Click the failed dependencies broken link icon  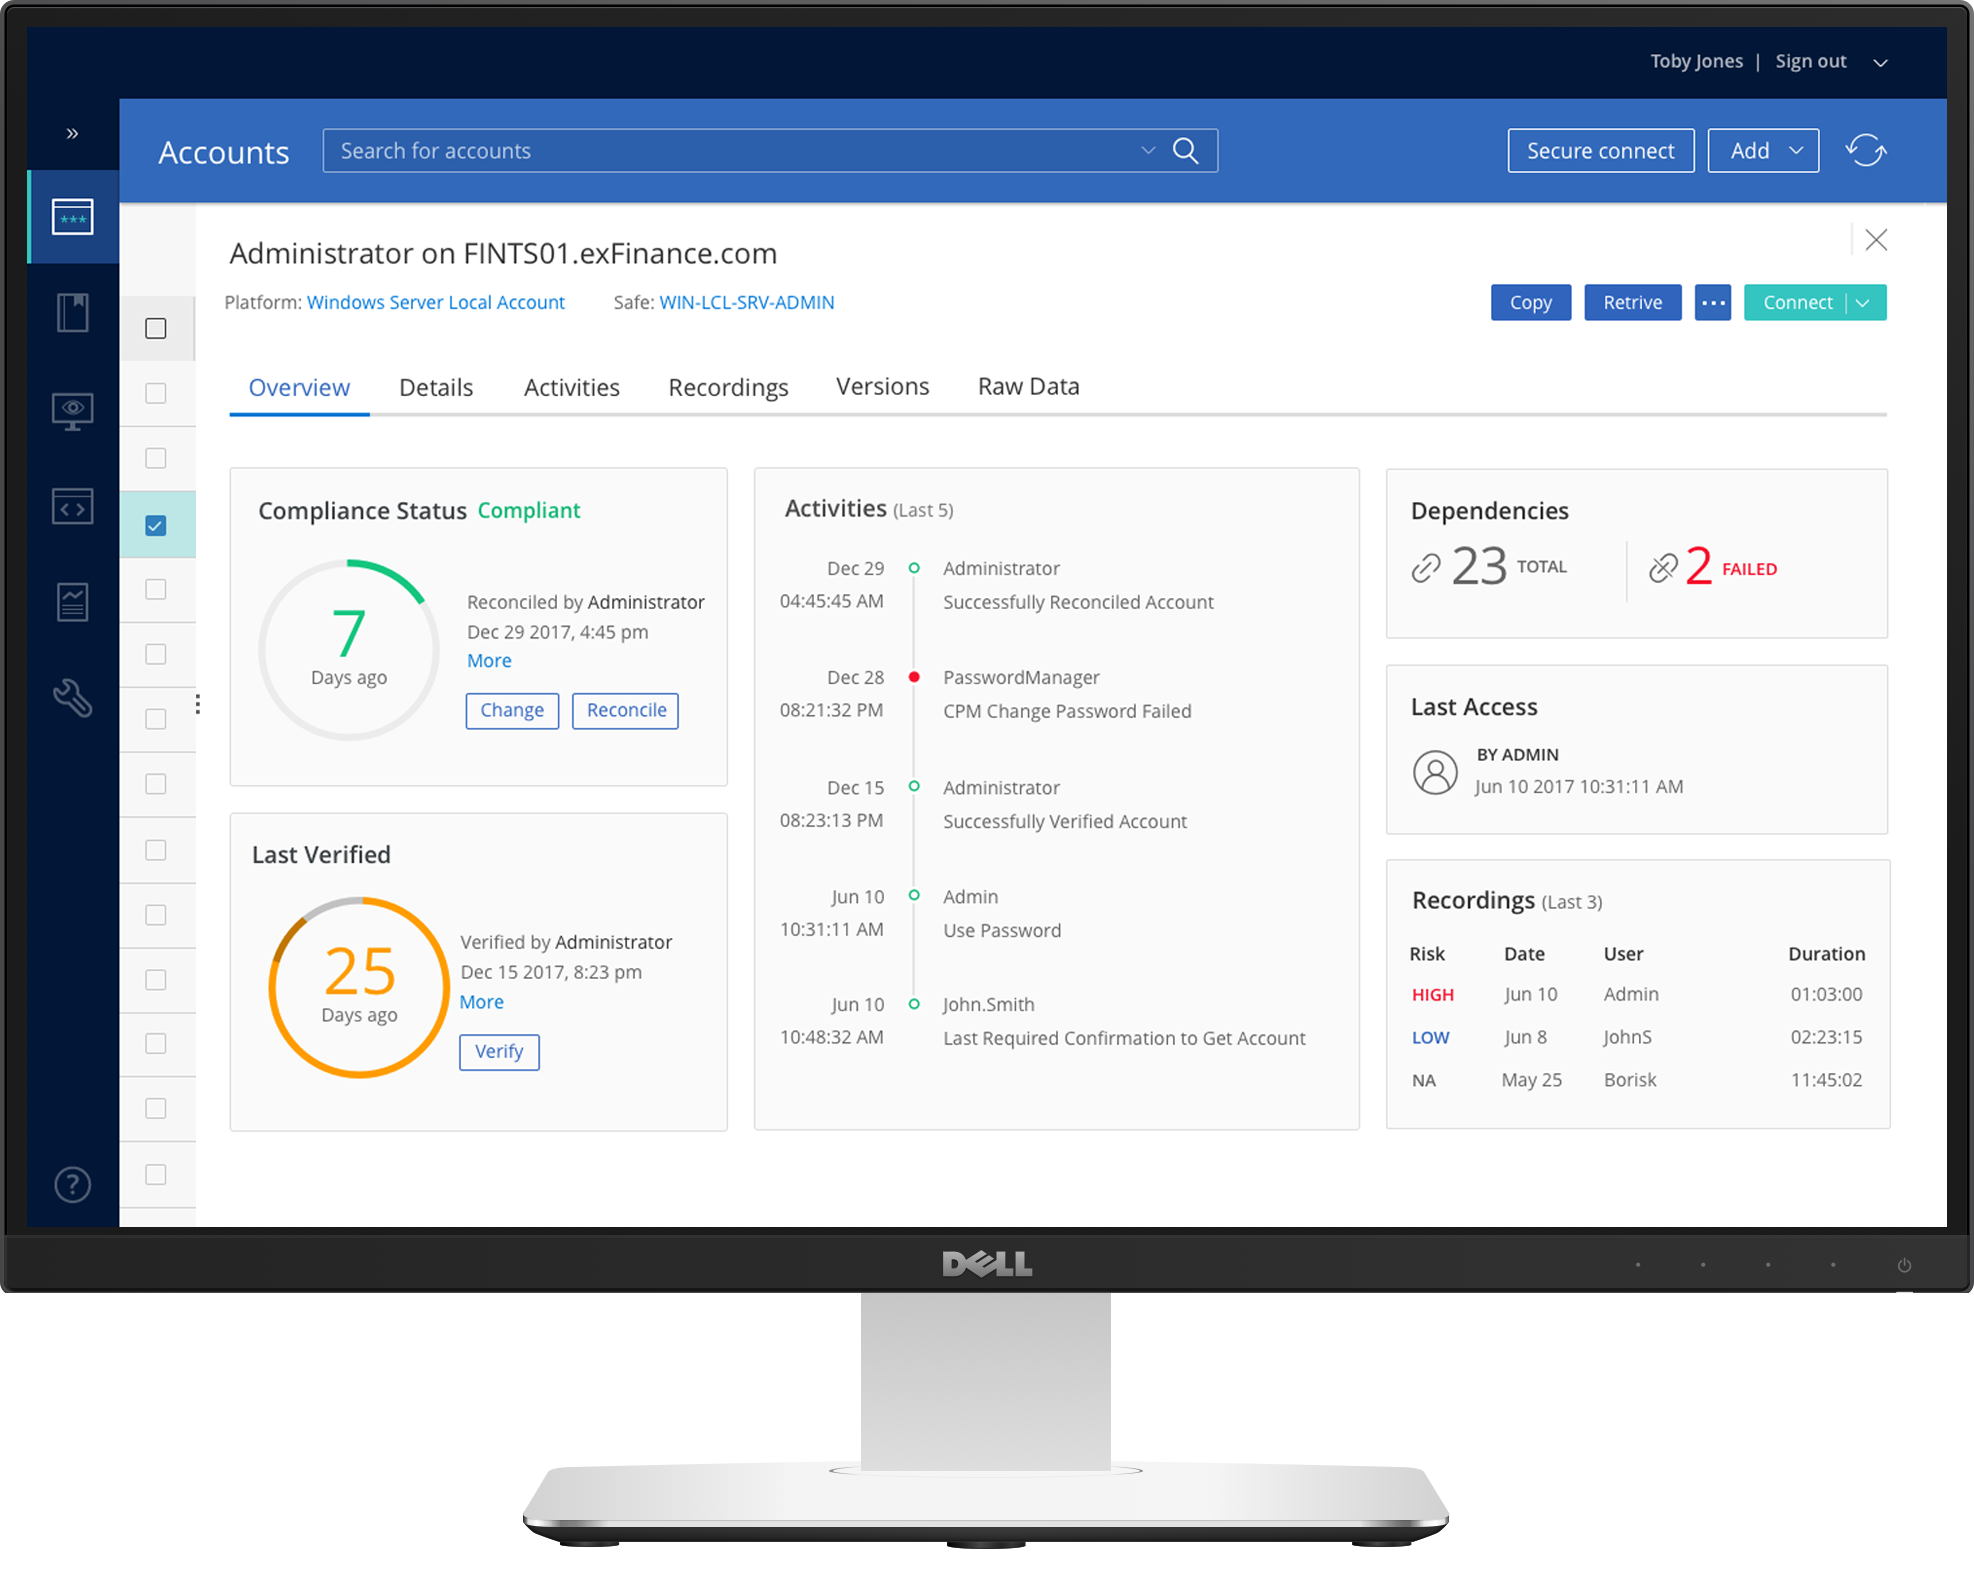[1664, 568]
